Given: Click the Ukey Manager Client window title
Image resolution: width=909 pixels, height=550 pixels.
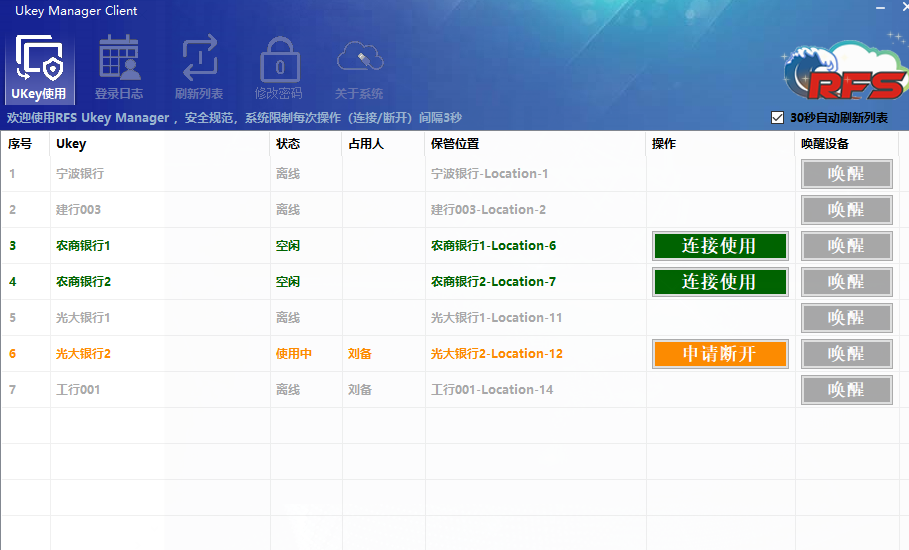Looking at the screenshot, I should click(76, 10).
